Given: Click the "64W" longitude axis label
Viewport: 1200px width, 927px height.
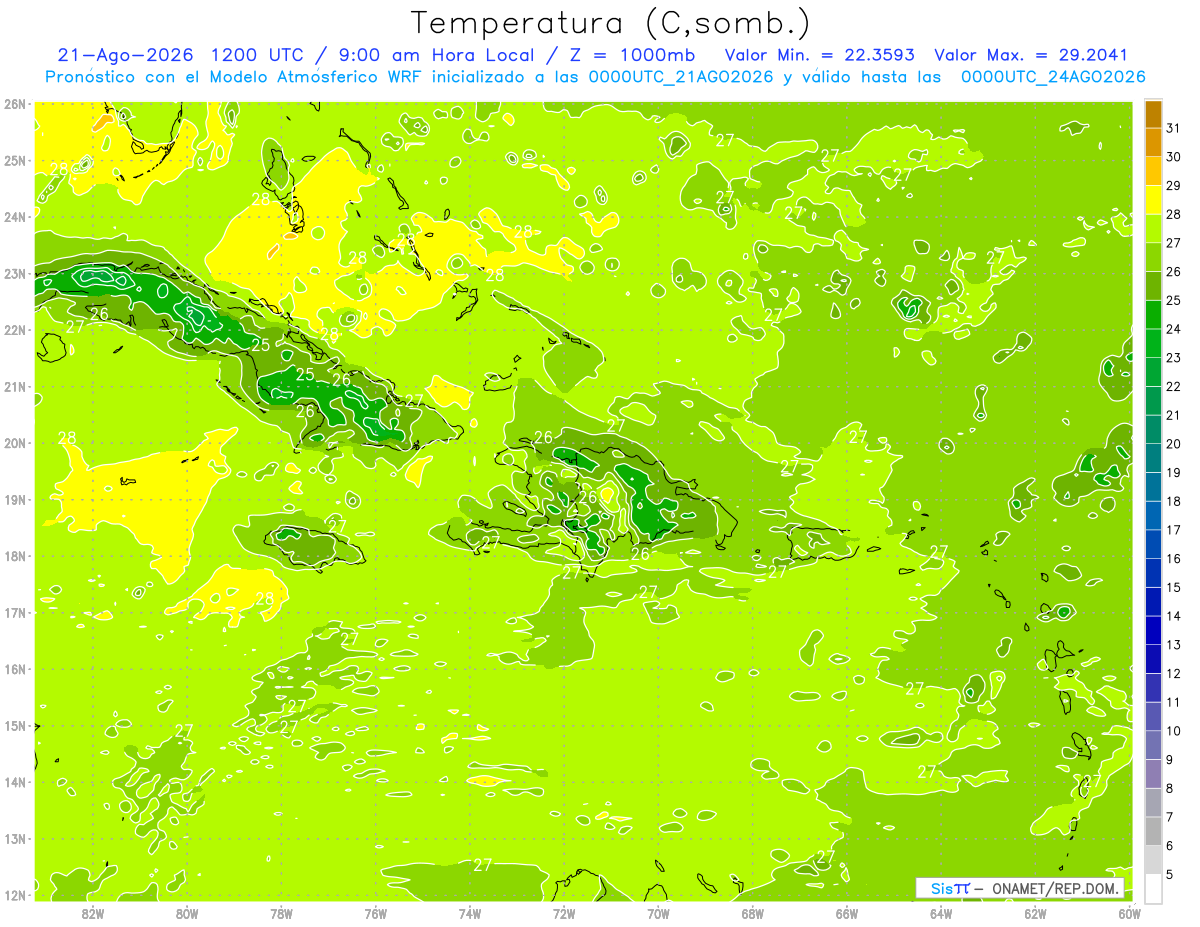Looking at the screenshot, I should click(941, 913).
